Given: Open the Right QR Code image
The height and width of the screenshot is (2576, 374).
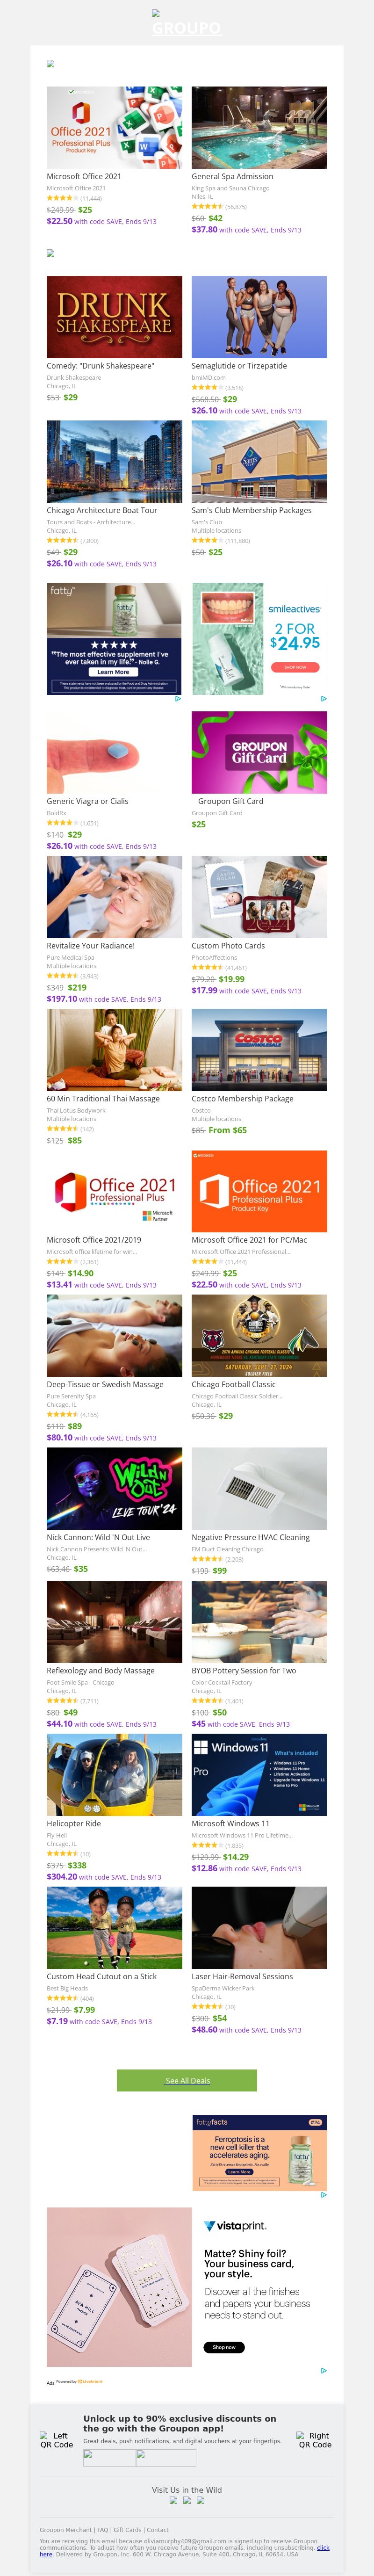Looking at the screenshot, I should coord(315,2440).
